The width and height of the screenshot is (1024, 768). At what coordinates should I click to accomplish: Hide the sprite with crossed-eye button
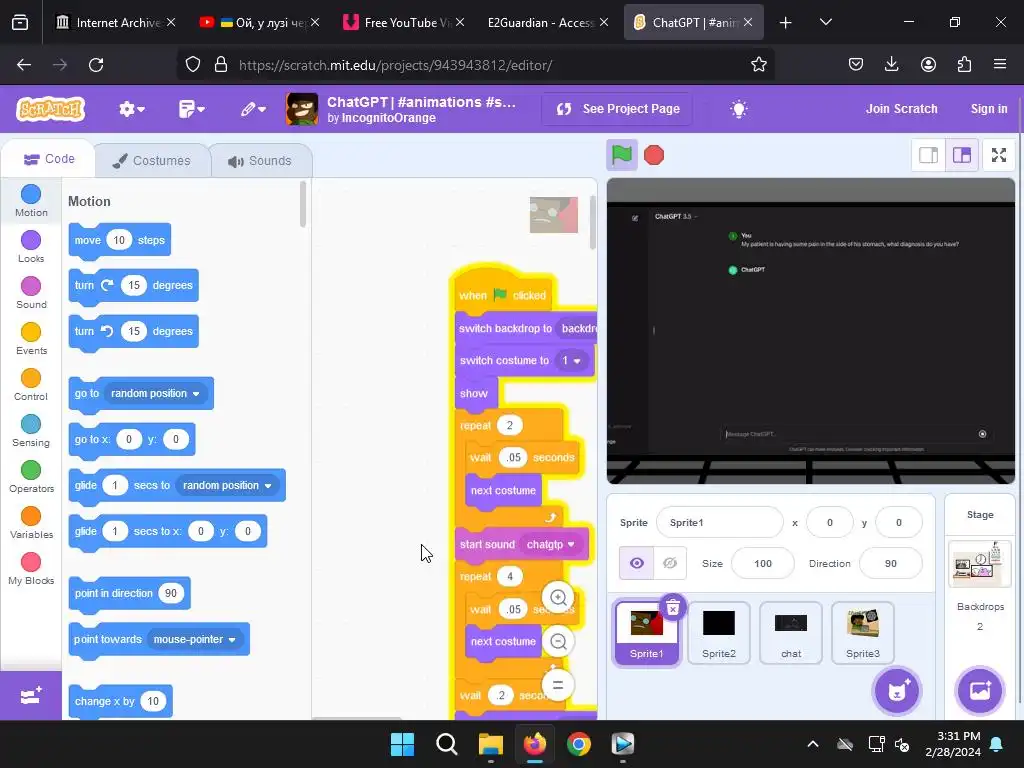[x=670, y=563]
